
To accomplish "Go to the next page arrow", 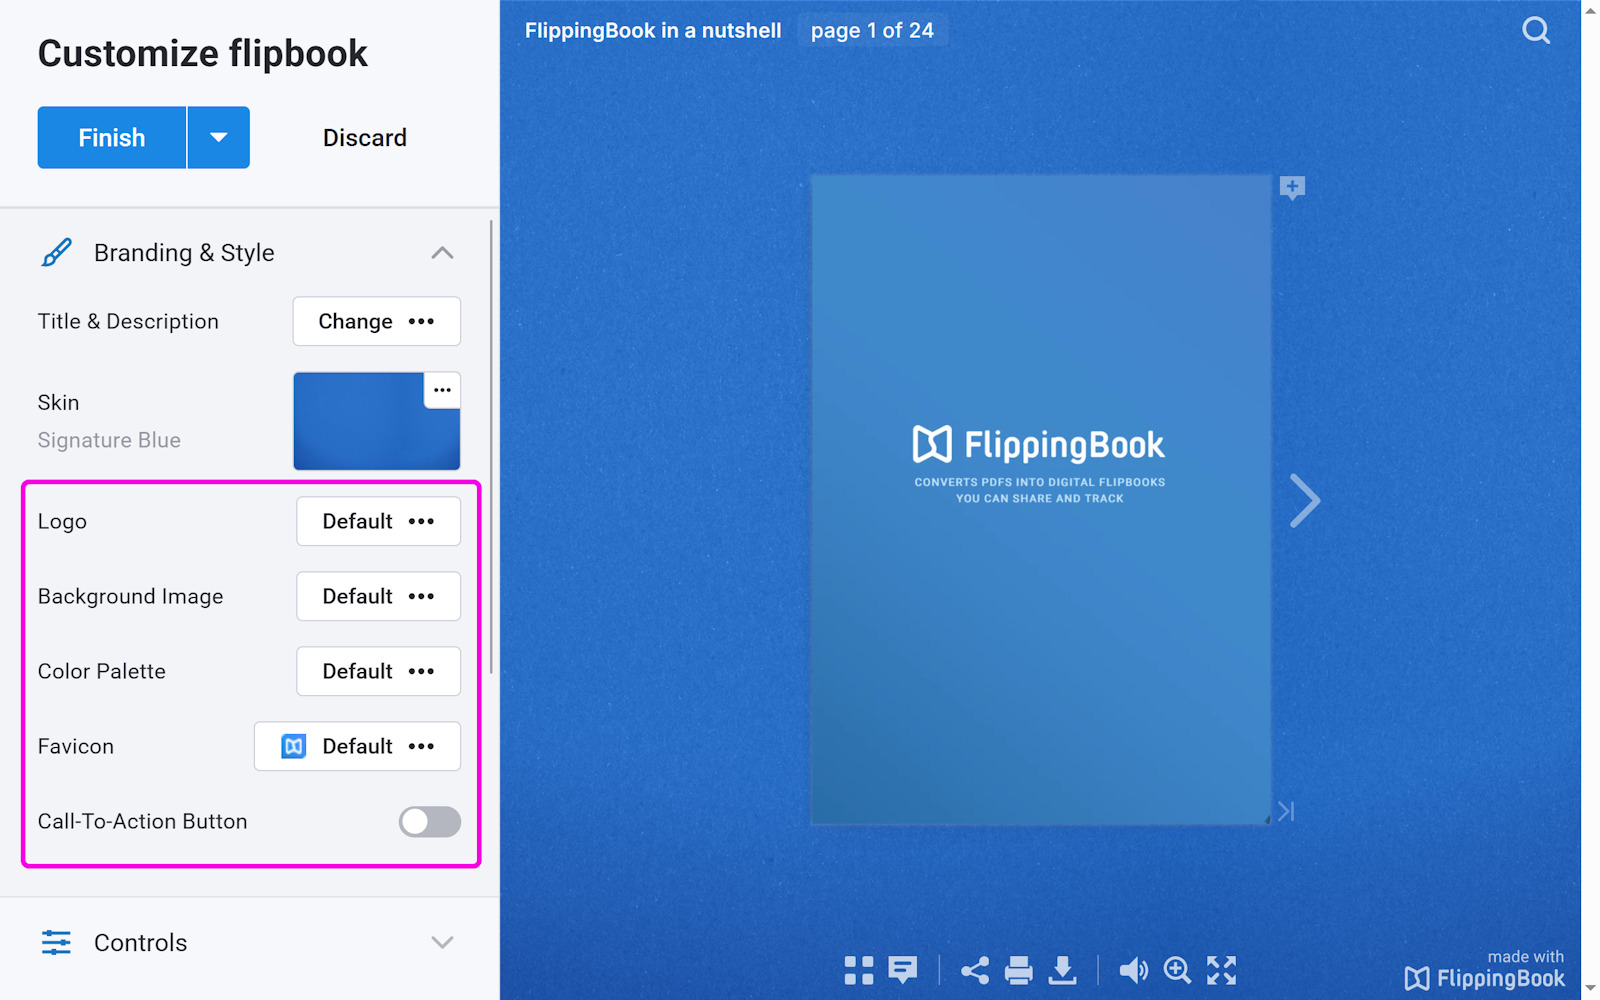I will tap(1304, 500).
